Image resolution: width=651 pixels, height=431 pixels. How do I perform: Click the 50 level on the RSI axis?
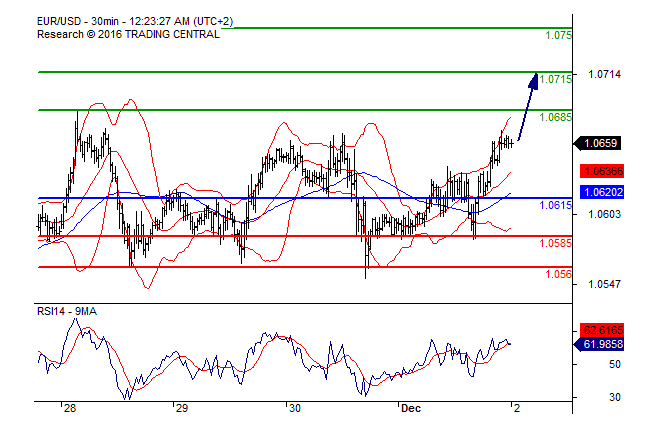[x=615, y=365]
